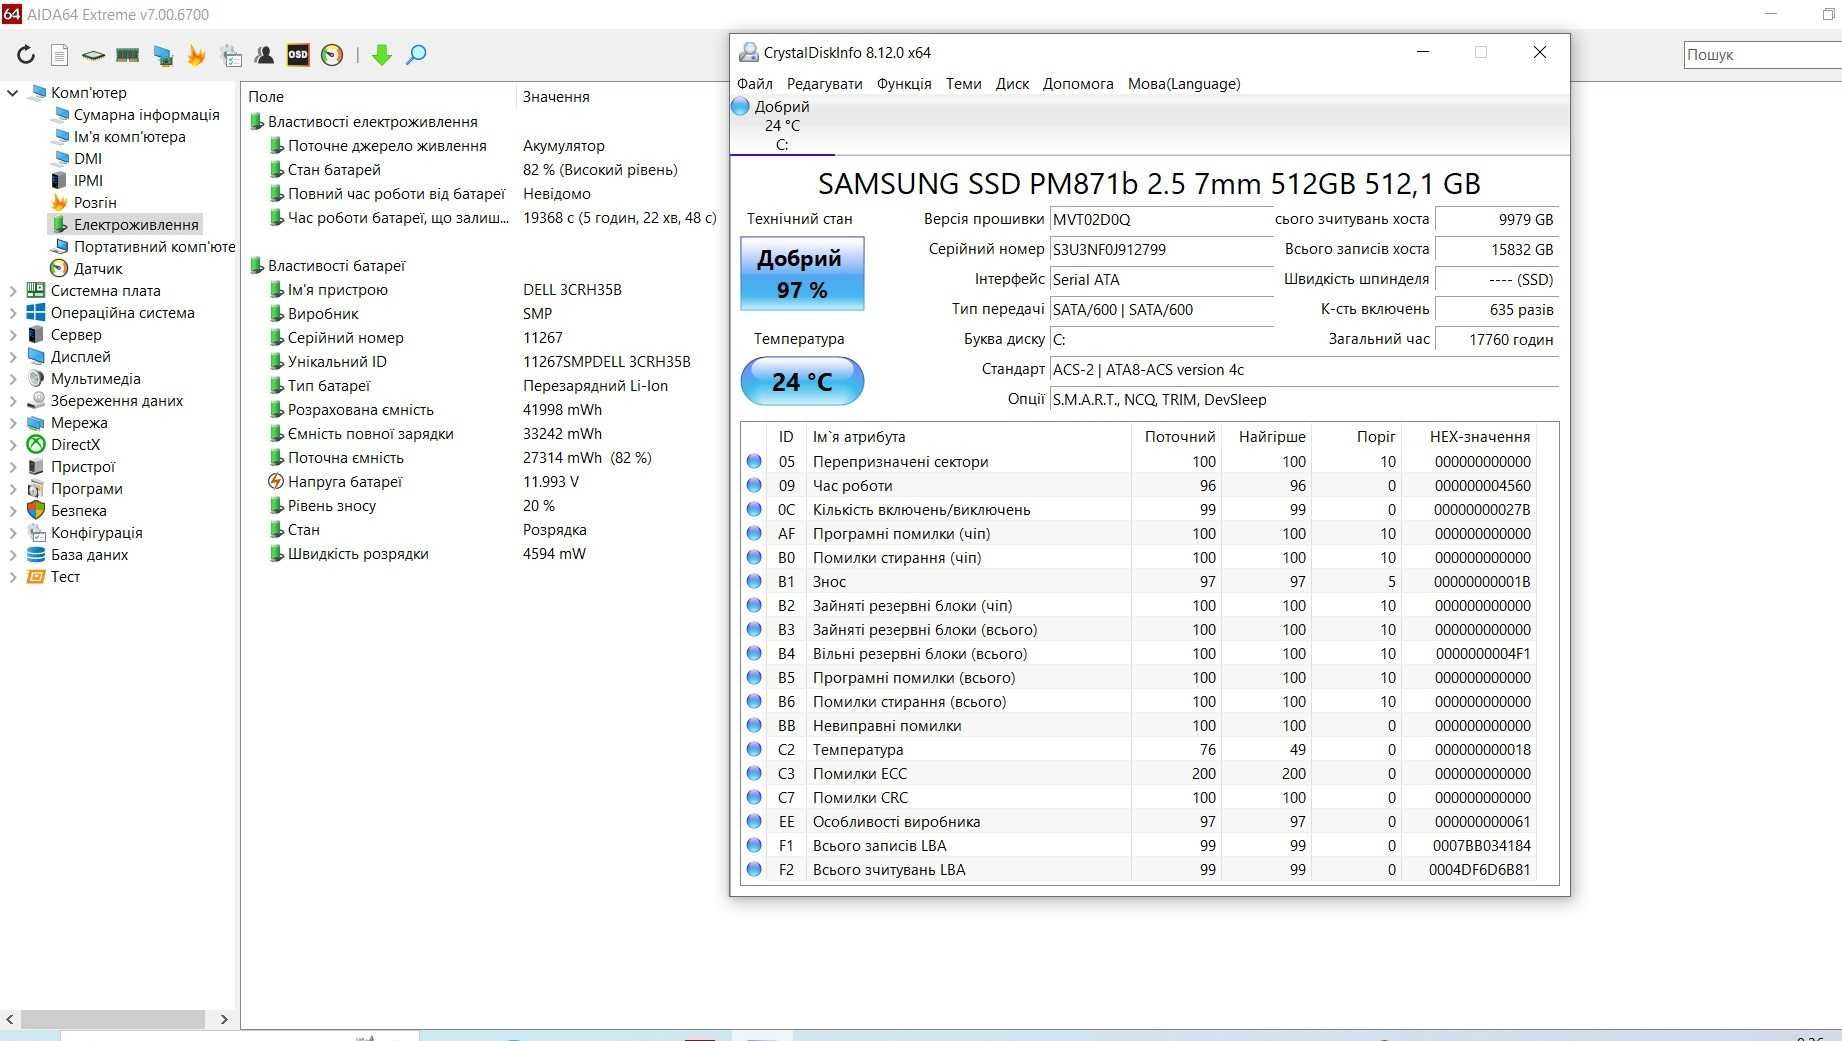Click the memory module toolbar icon
The width and height of the screenshot is (1842, 1041).
127,55
